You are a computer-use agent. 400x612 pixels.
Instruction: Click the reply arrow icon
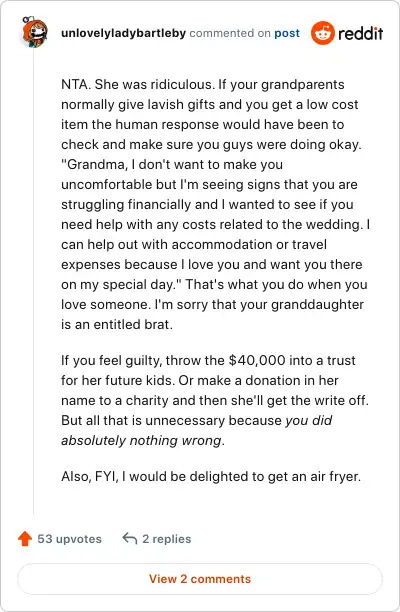tap(130, 539)
